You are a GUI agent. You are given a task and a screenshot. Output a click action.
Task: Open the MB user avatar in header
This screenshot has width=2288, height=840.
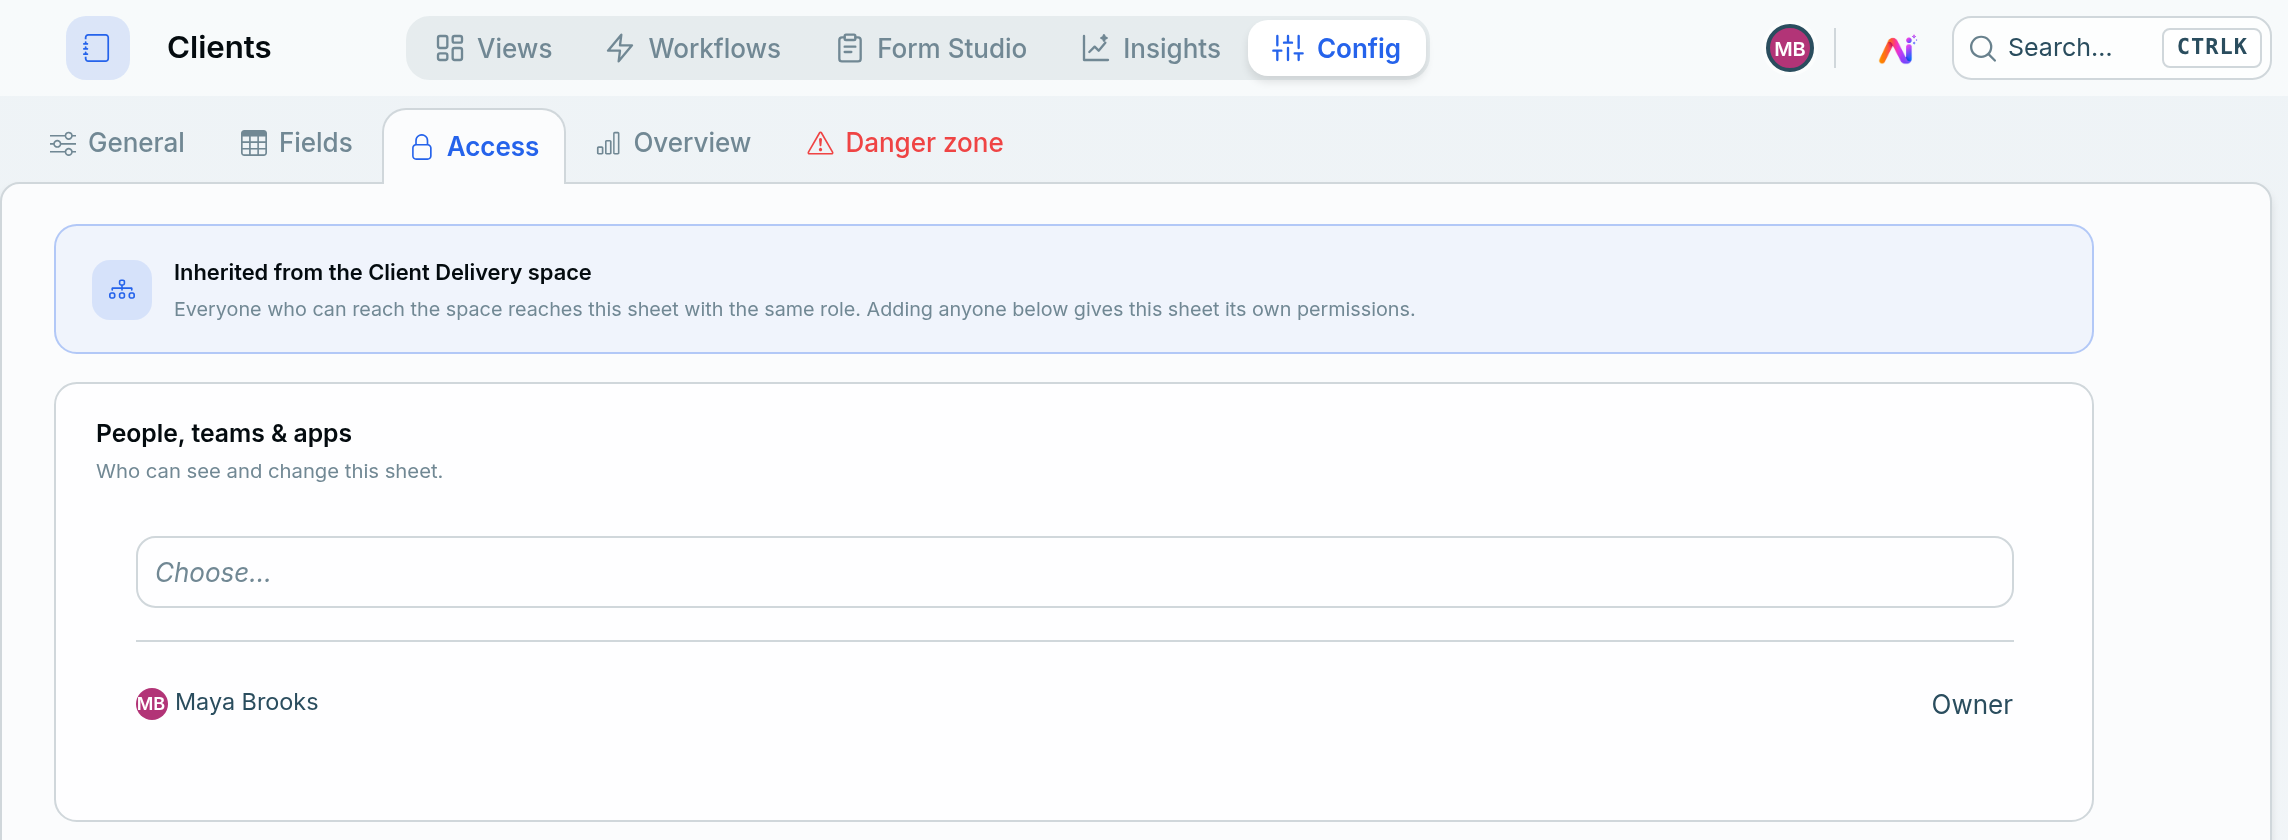click(x=1790, y=48)
